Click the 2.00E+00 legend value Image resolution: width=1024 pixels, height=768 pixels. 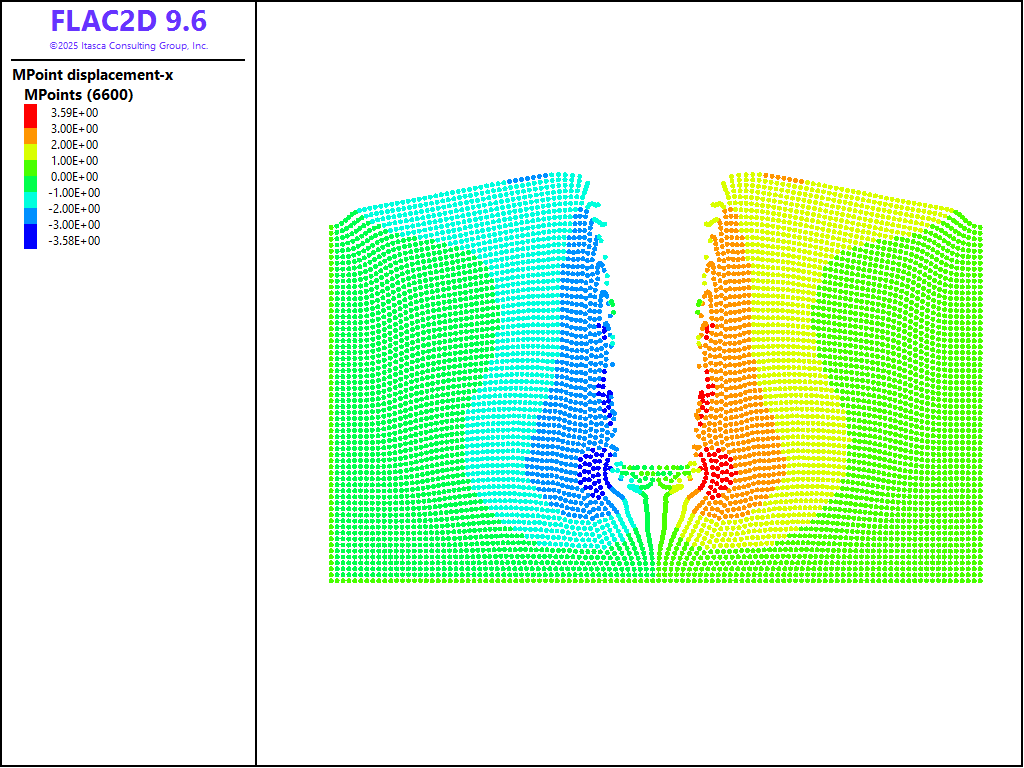pos(75,145)
